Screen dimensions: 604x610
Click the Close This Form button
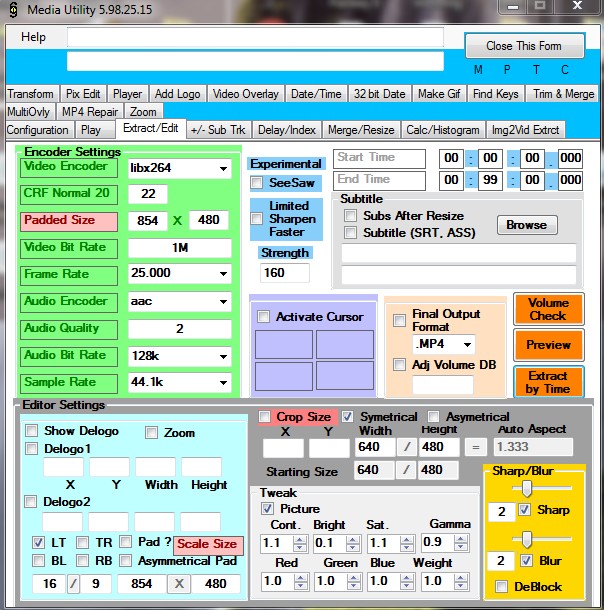[x=524, y=46]
